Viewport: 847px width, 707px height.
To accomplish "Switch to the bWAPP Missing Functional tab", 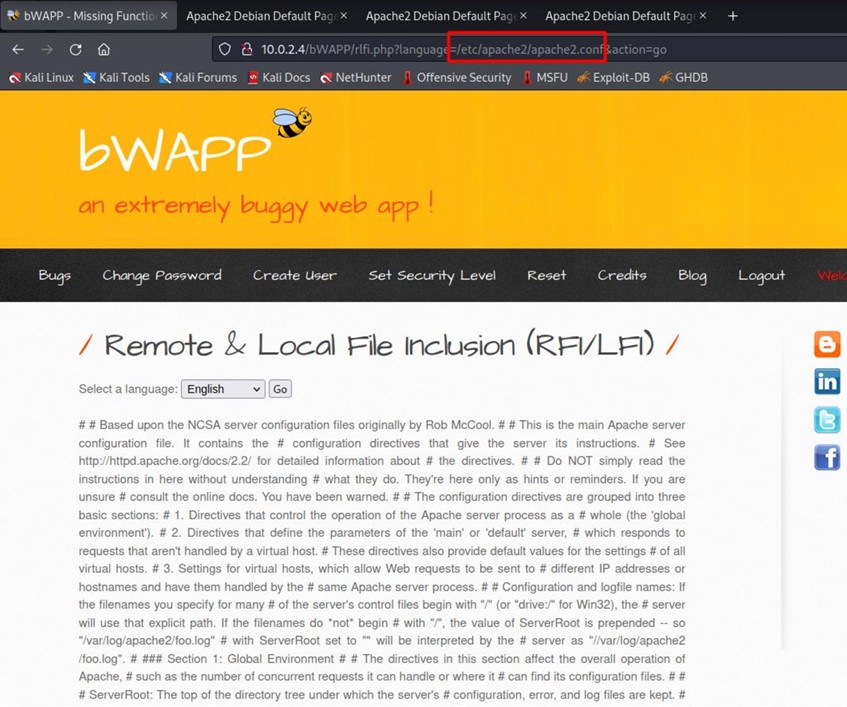I will point(88,16).
